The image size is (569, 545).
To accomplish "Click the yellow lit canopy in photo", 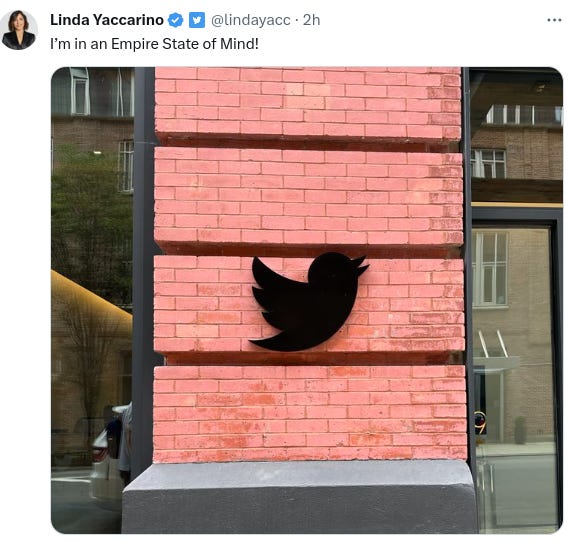I will (x=90, y=295).
